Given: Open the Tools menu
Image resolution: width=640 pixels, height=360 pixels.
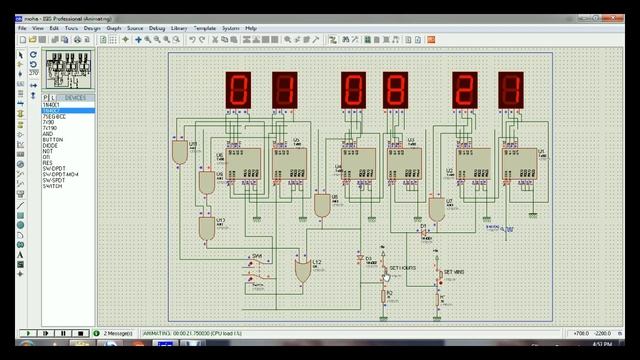Looking at the screenshot, I should coord(71,28).
